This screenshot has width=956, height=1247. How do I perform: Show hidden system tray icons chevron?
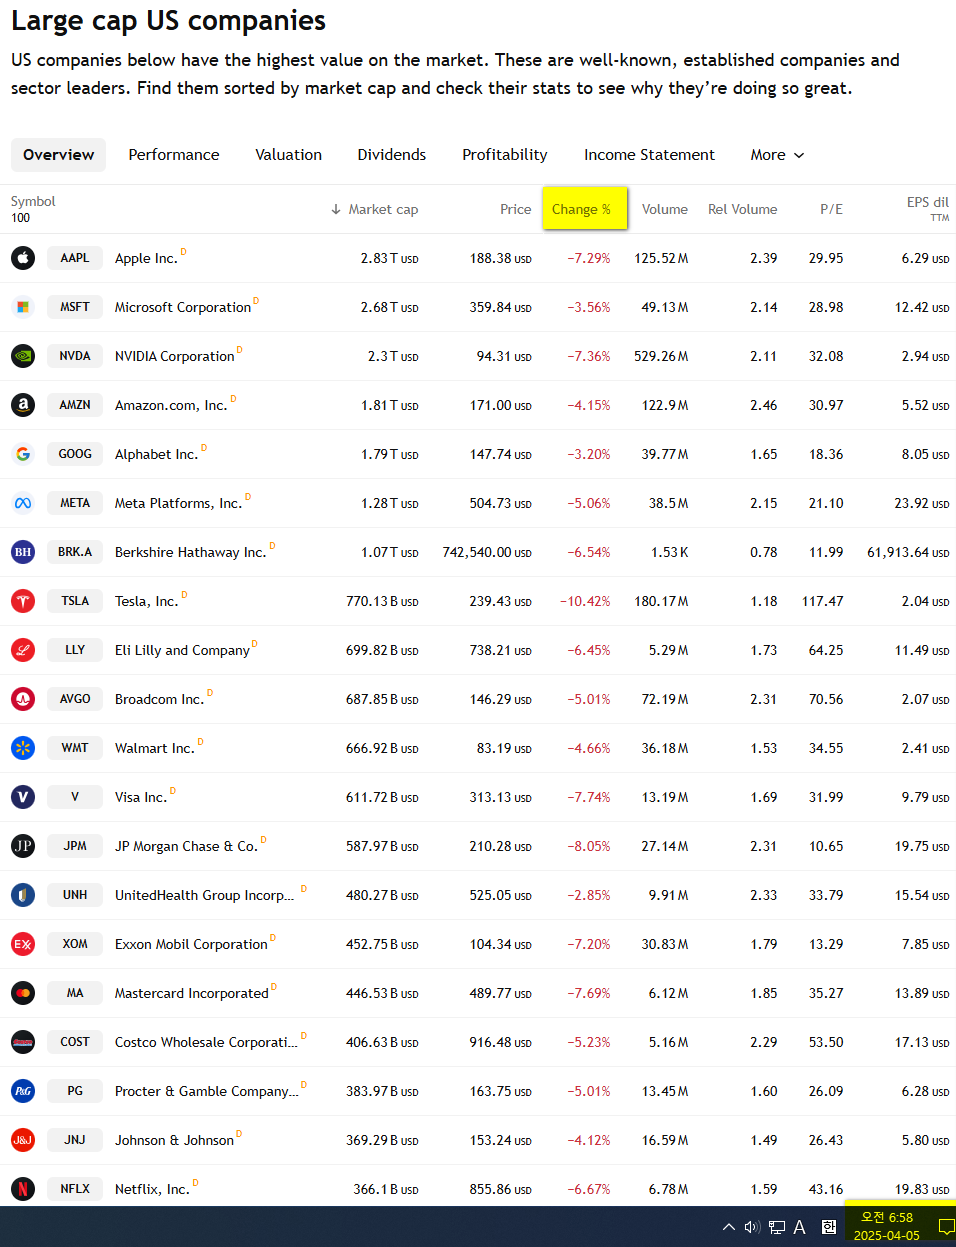[728, 1227]
